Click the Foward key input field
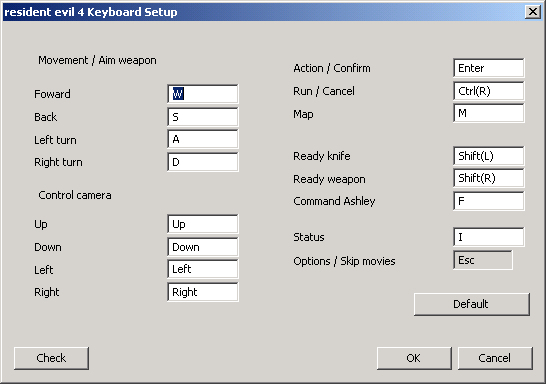546x384 pixels. tap(203, 94)
